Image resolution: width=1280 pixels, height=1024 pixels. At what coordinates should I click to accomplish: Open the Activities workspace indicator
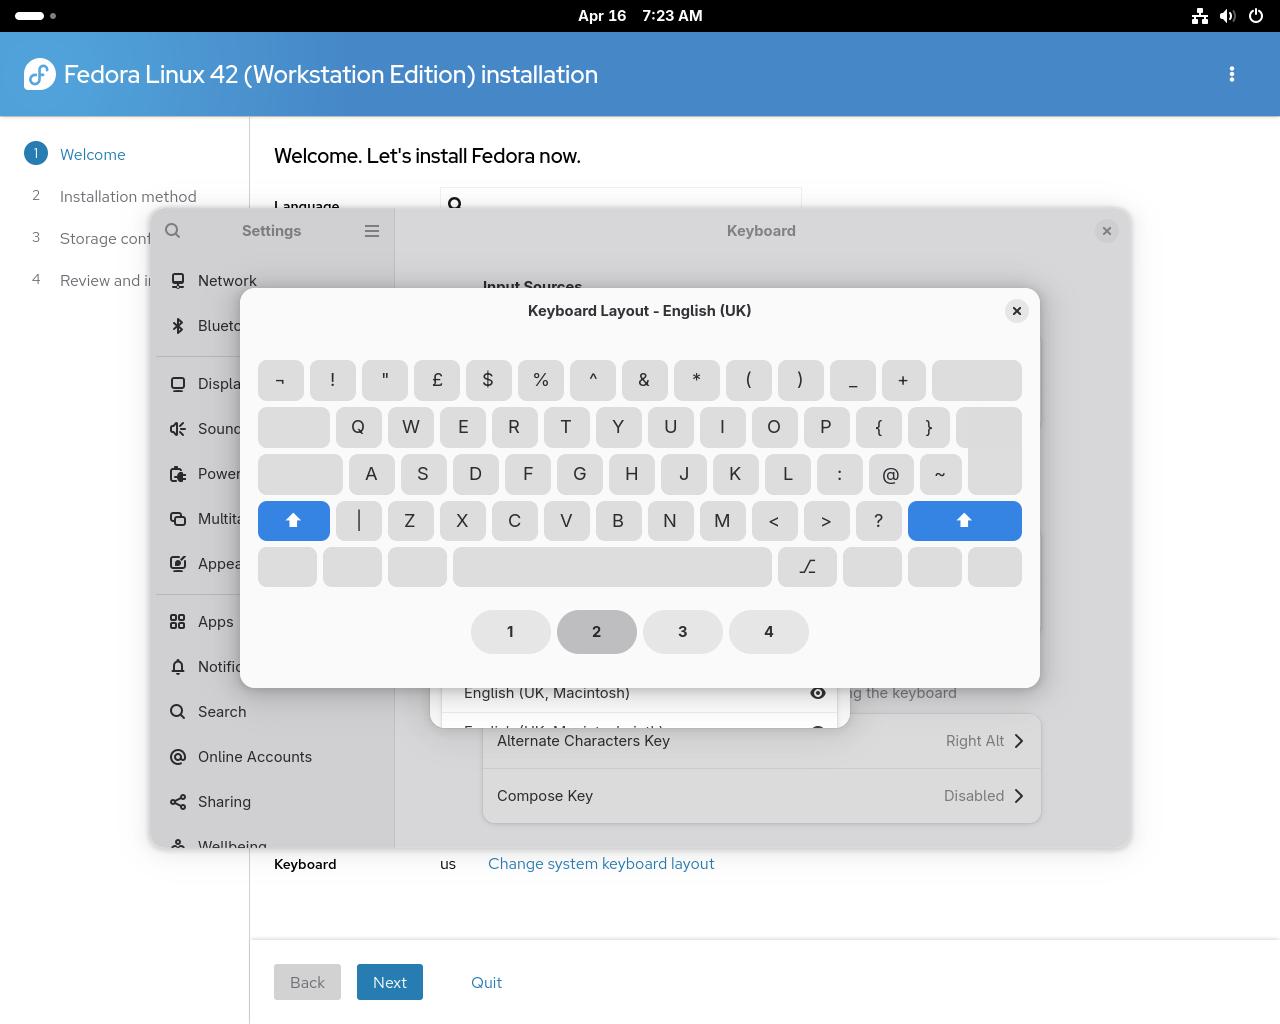pos(36,16)
